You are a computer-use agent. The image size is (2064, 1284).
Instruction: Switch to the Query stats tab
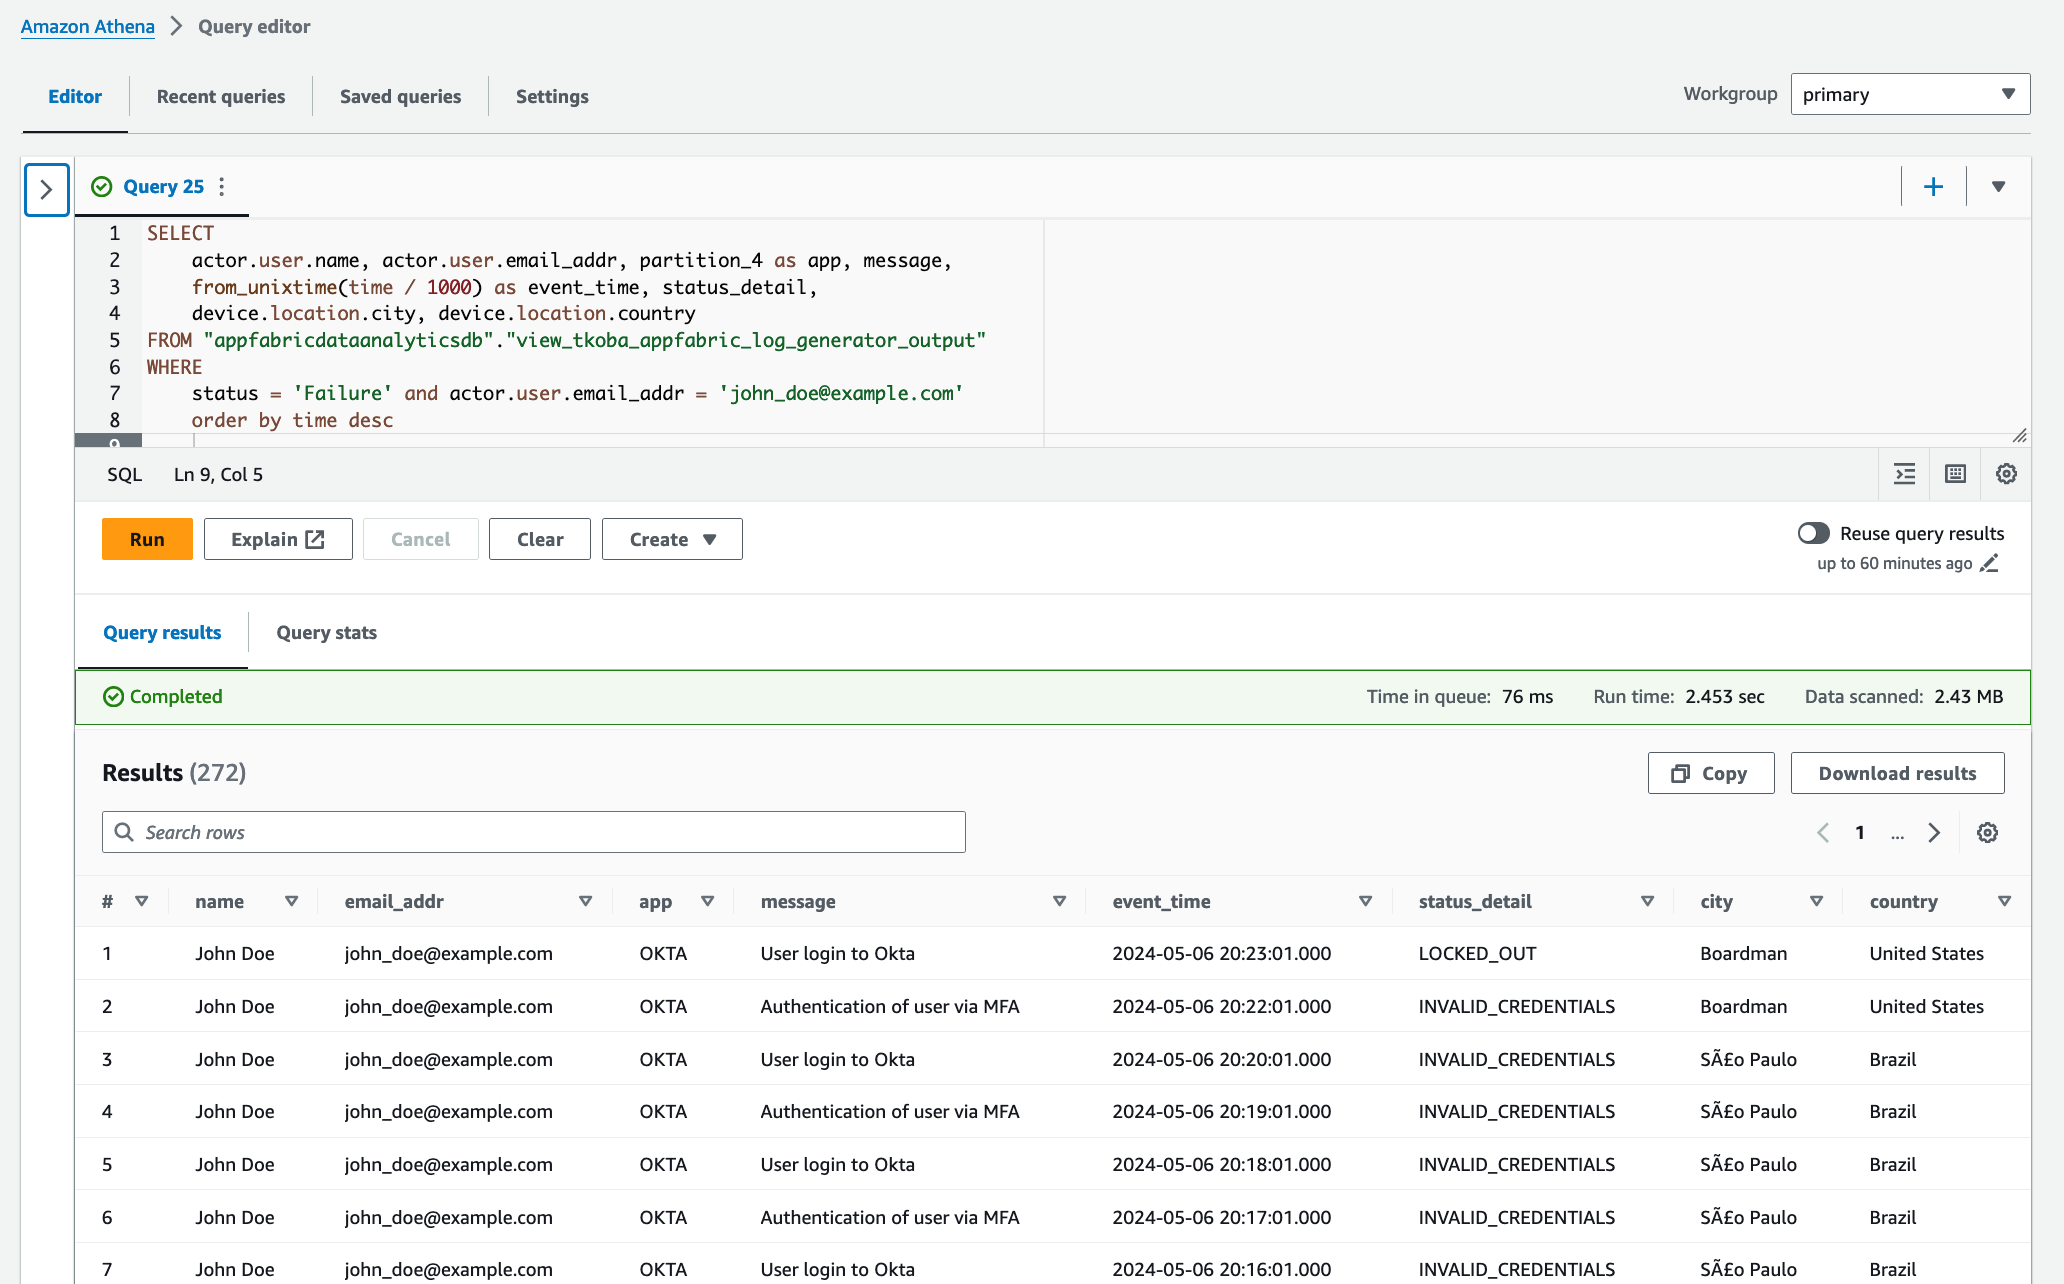[x=326, y=633]
